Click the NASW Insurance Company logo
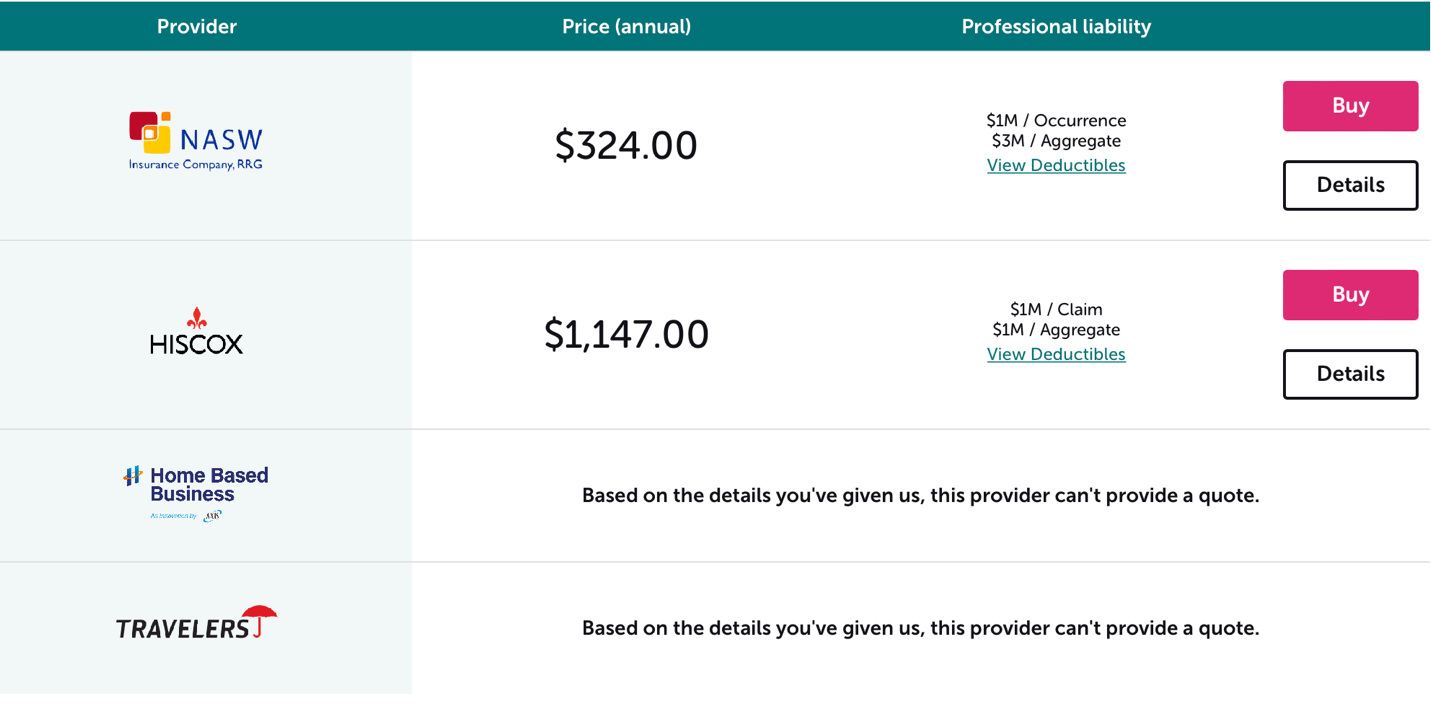Screen dimensions: 1431x707 pos(196,141)
